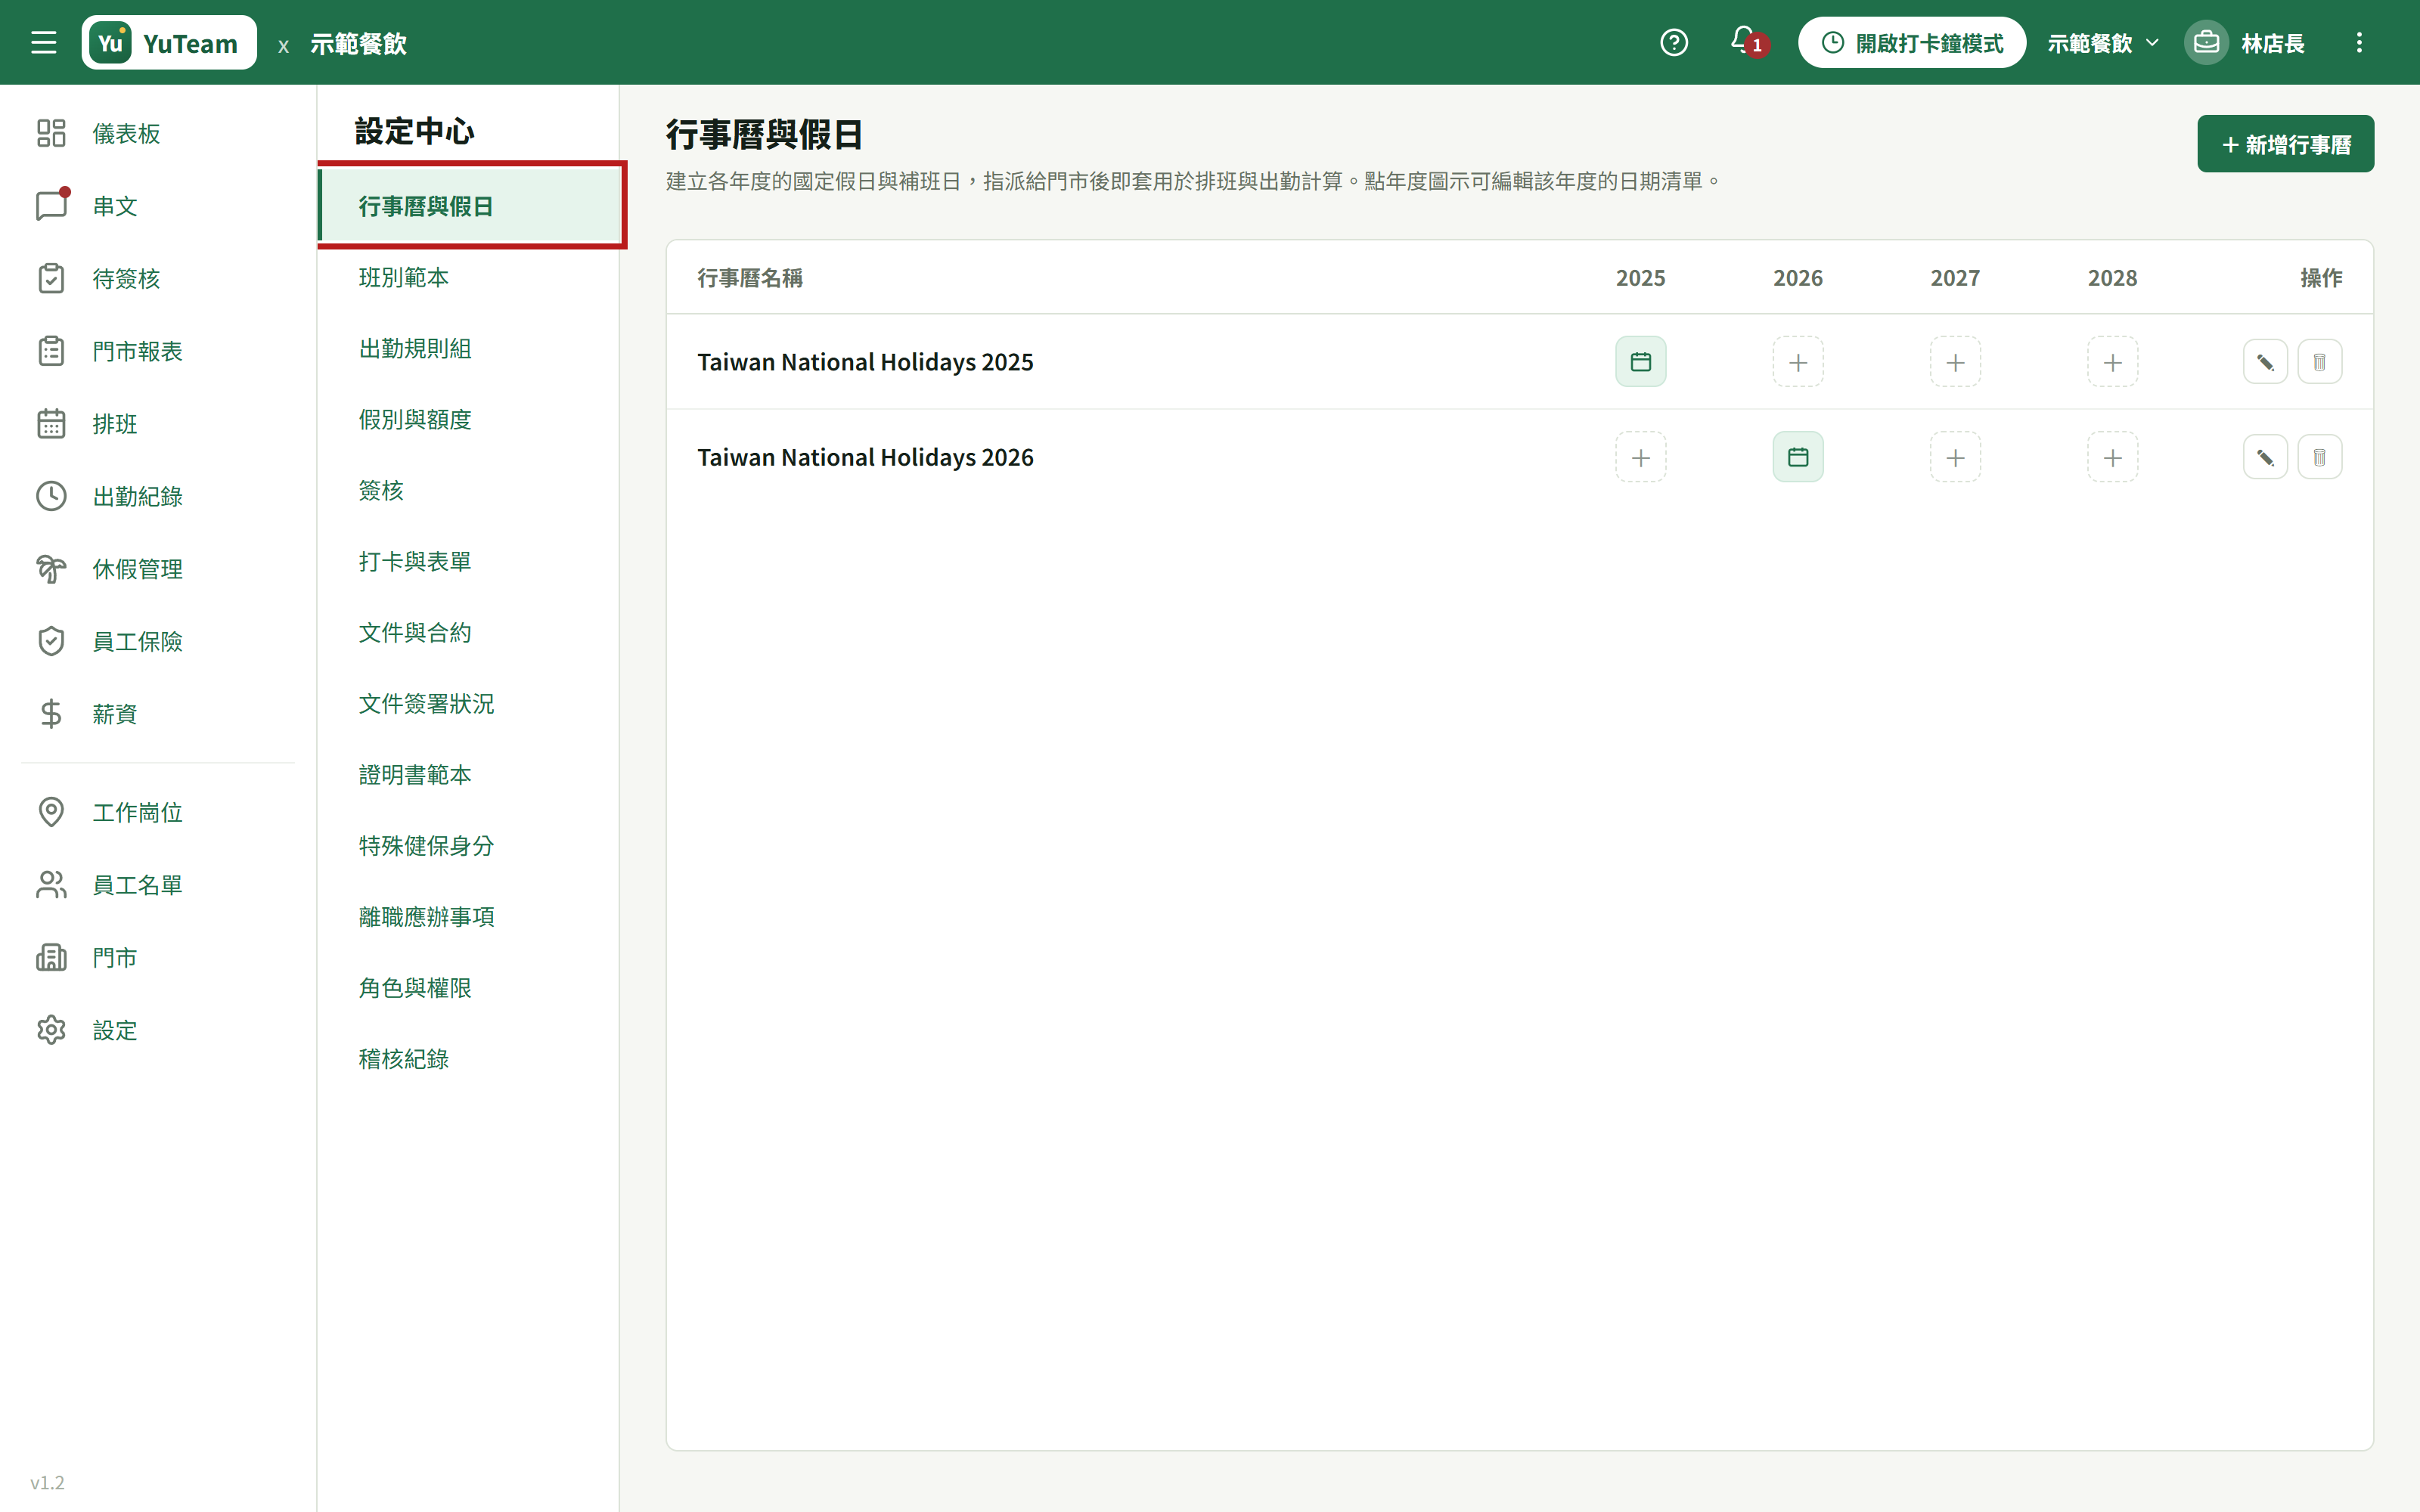
Task: Open 休假管理 in the sidebar
Action: click(x=158, y=569)
